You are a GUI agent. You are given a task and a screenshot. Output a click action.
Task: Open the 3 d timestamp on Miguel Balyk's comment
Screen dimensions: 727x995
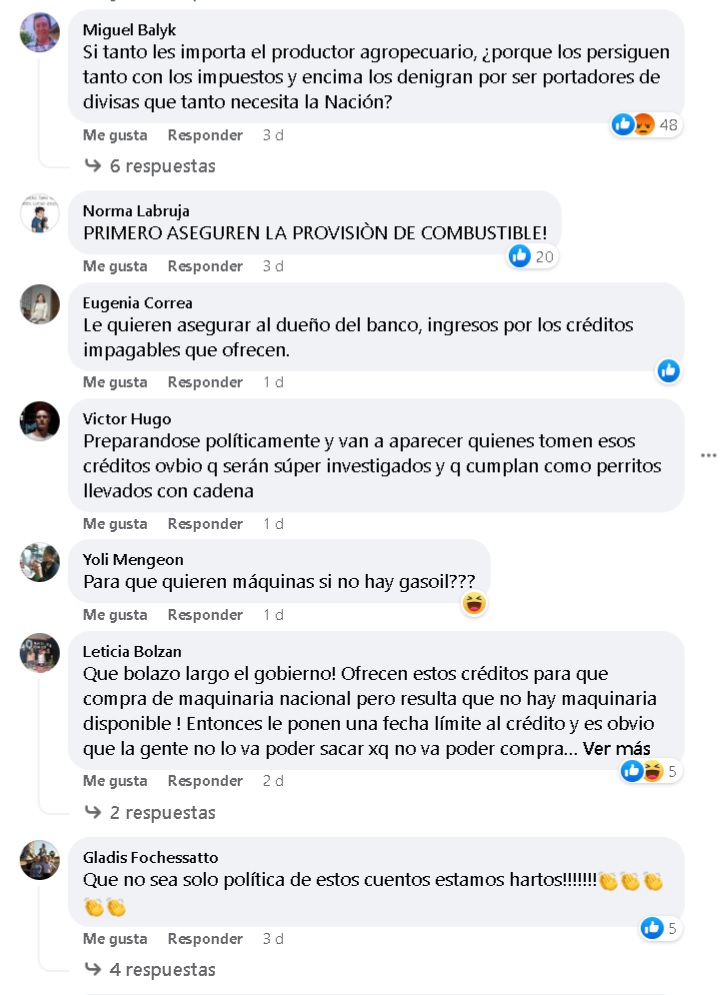tap(273, 135)
